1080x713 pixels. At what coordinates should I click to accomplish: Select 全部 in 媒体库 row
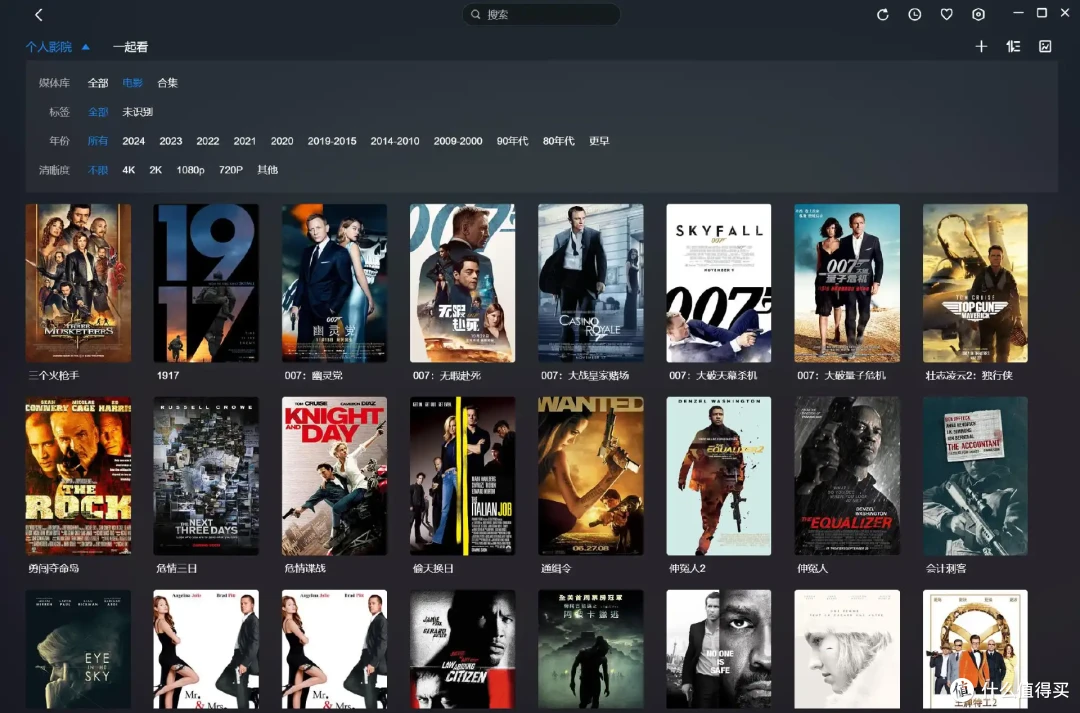[98, 83]
